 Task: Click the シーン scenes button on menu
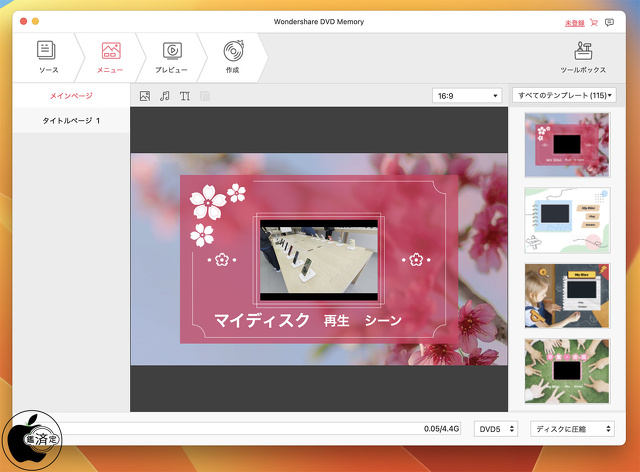pos(383,321)
